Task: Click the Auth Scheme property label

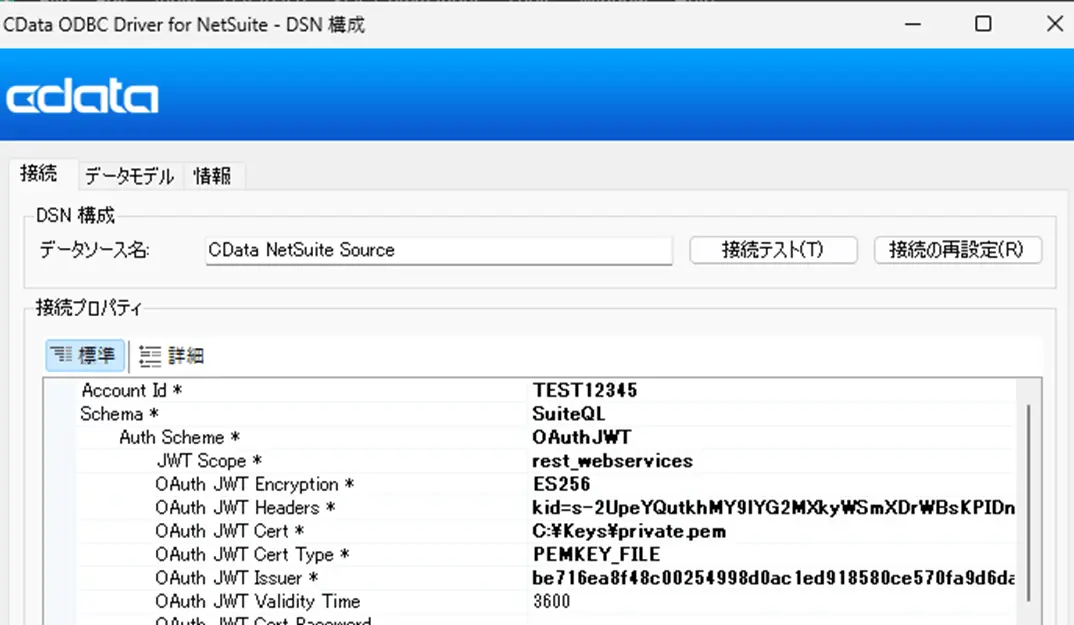Action: (179, 437)
